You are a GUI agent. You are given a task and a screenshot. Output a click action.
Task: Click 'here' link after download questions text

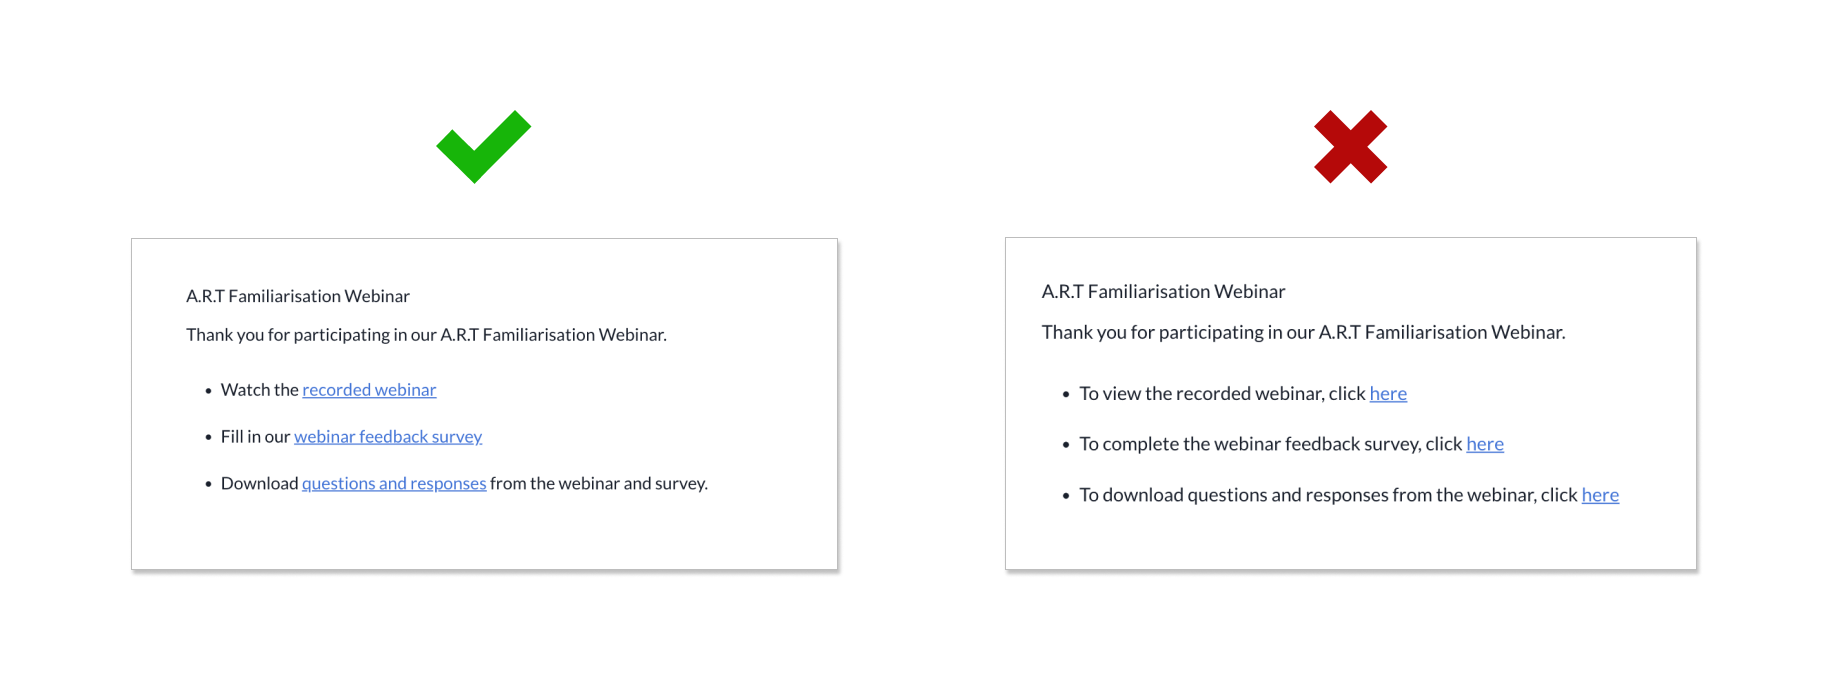[1600, 495]
